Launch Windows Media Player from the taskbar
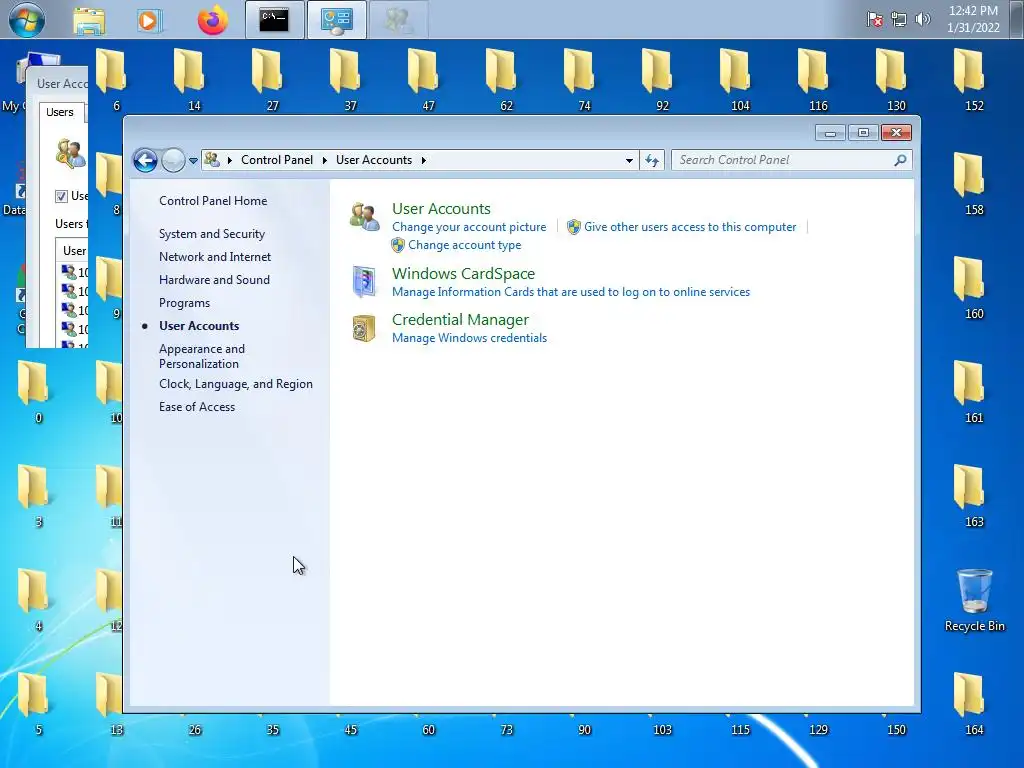Screen dimensions: 1024x768 point(149,21)
